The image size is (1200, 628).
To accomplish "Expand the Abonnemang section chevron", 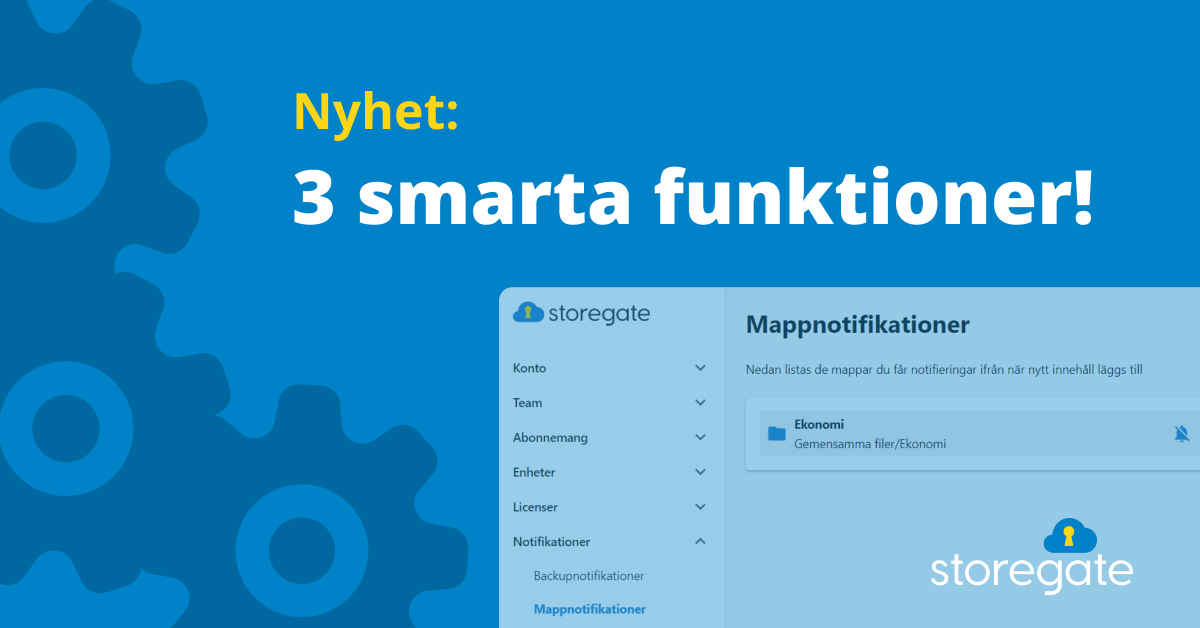I will pos(700,437).
